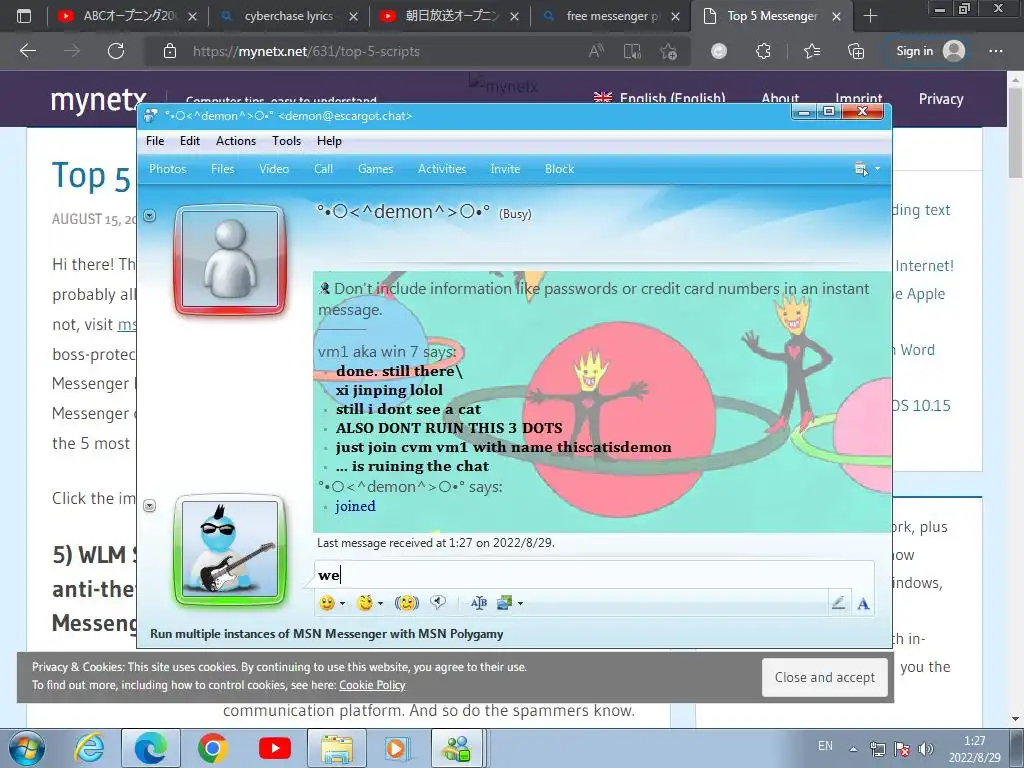Click the mynetx site logo
This screenshot has height=768, width=1024.
point(98,100)
